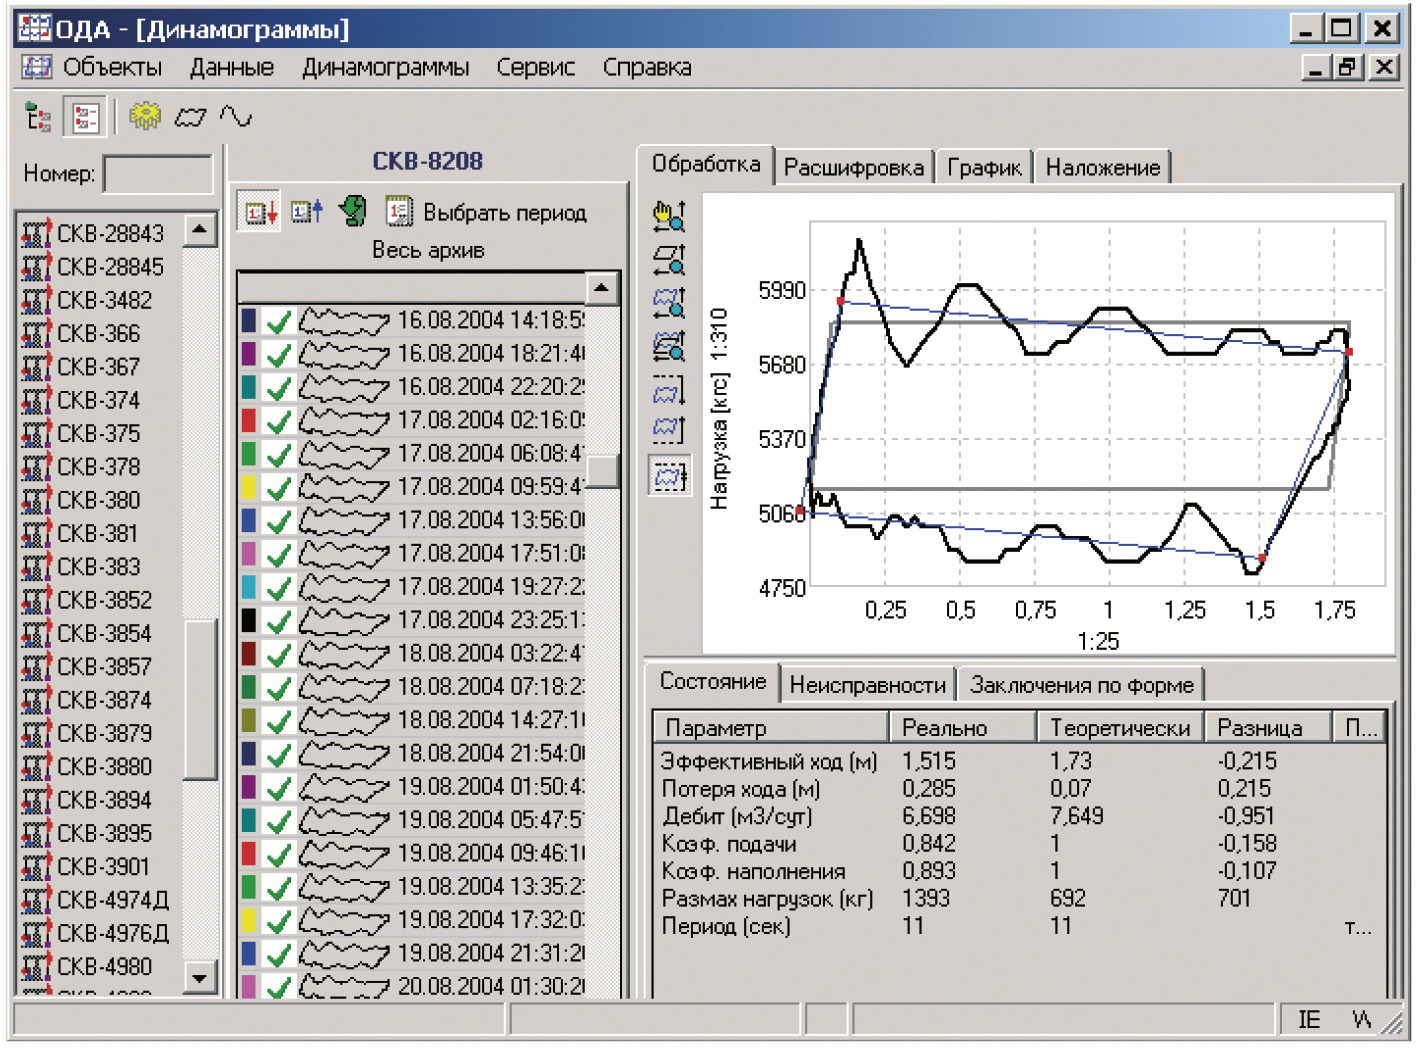1416x1049 pixels.
Task: Open the Справка menu
Action: [647, 67]
